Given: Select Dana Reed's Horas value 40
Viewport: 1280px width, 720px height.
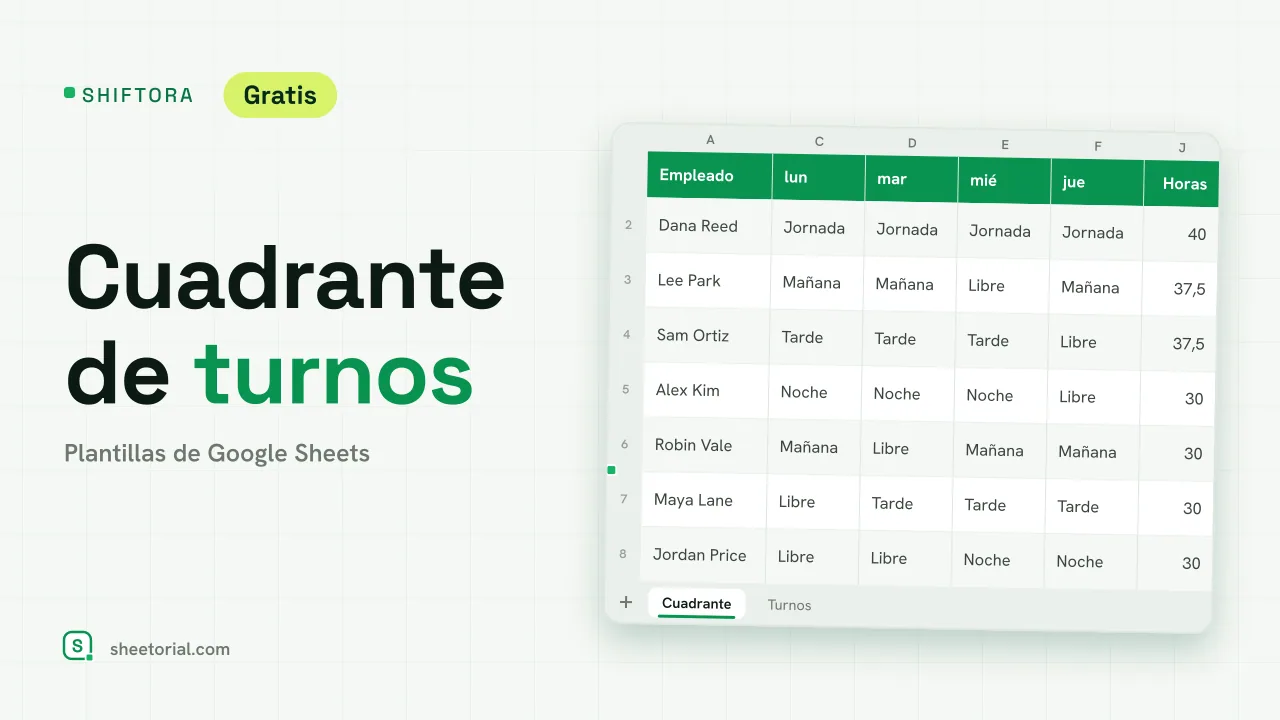Looking at the screenshot, I should 1180,234.
